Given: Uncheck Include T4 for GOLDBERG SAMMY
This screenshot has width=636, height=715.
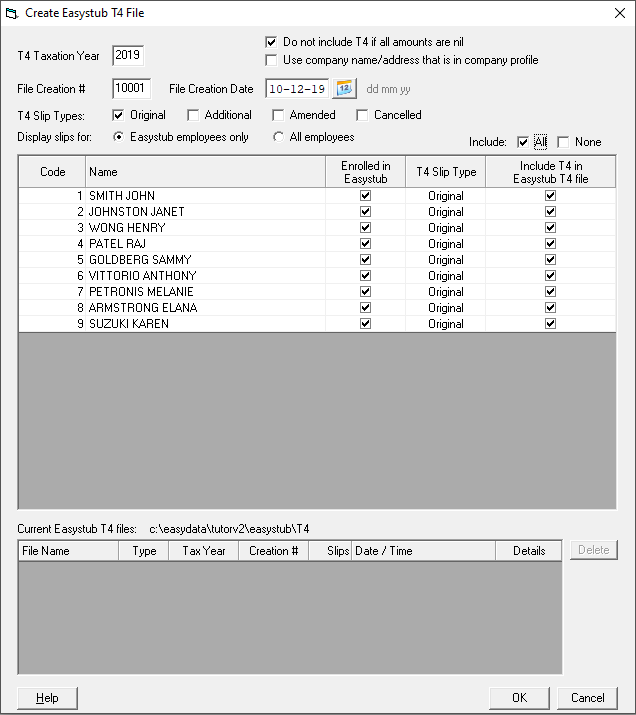Looking at the screenshot, I should pyautogui.click(x=550, y=259).
